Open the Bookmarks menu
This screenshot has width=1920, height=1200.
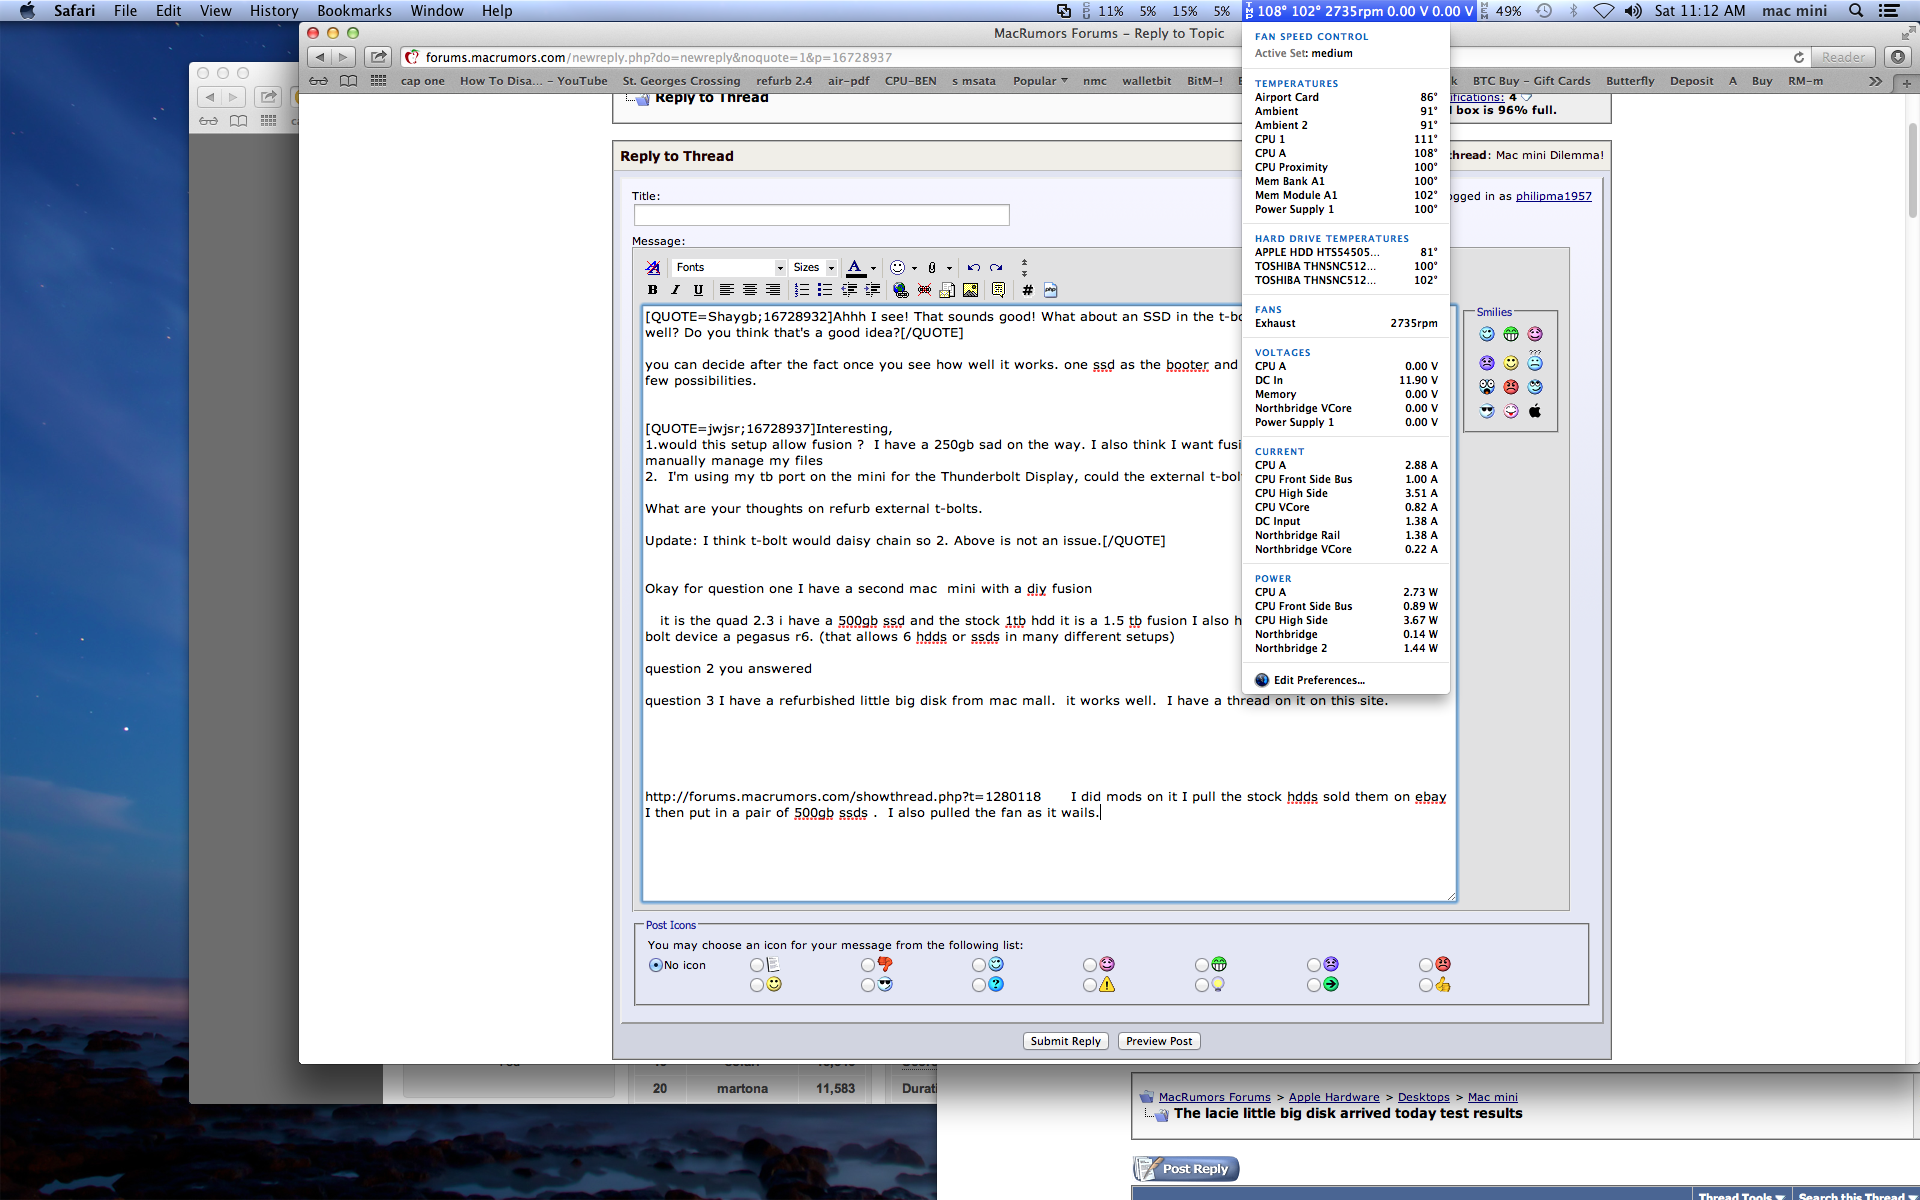point(354,11)
